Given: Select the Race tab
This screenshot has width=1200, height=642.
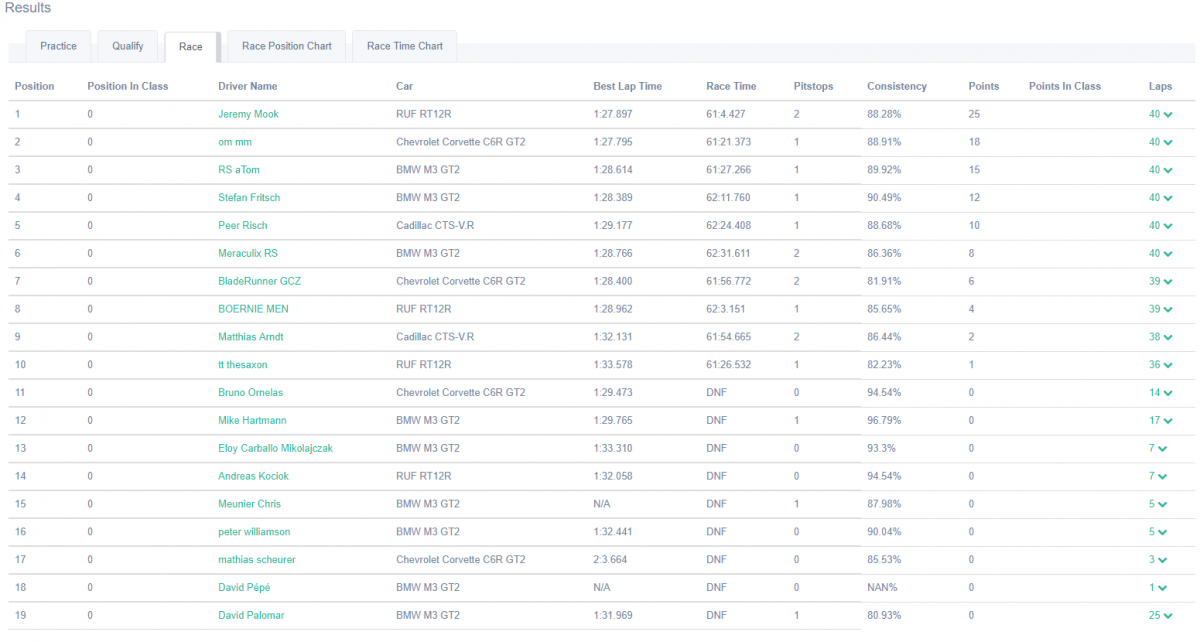Looking at the screenshot, I should pos(190,47).
